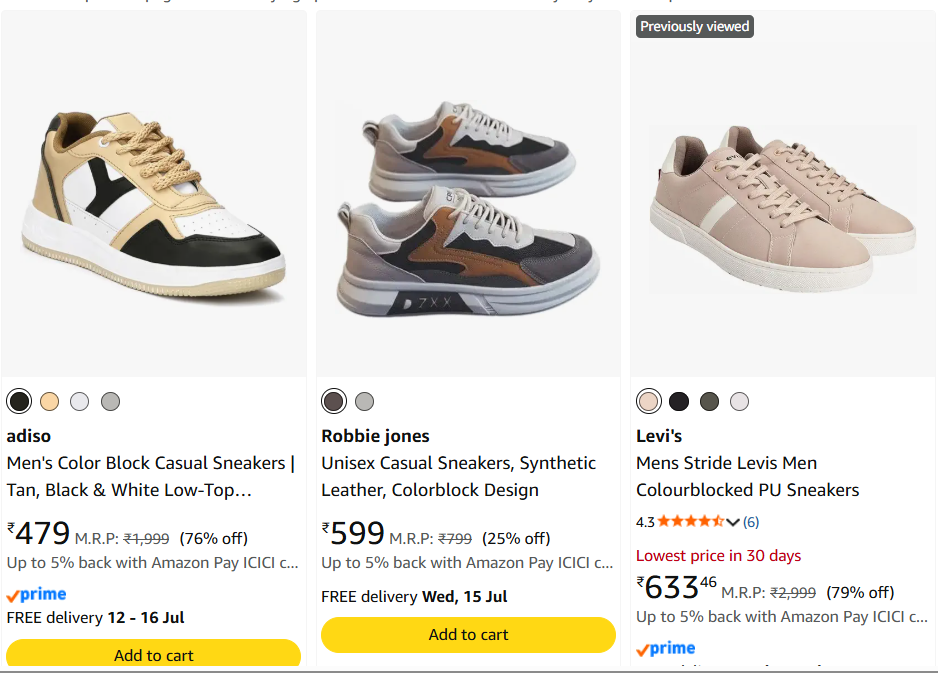Choose tan color swatch for adiso sneakers

tap(50, 401)
